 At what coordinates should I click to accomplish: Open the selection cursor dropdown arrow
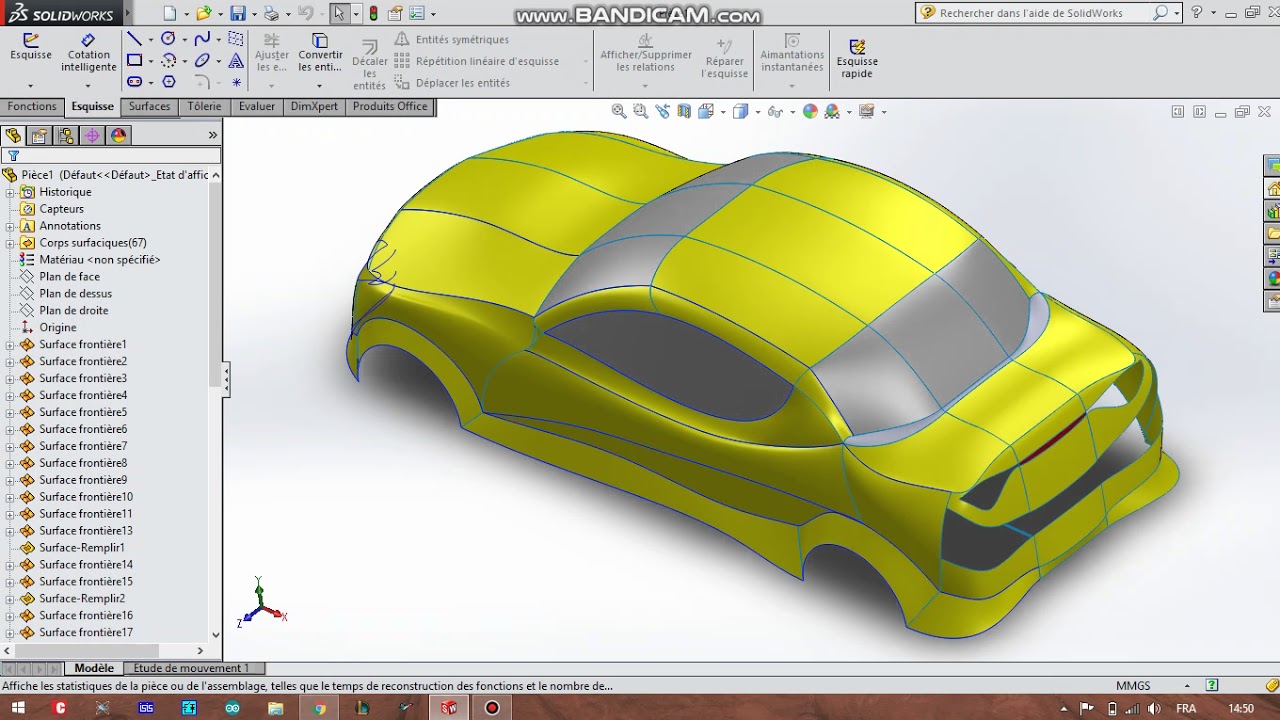click(354, 14)
